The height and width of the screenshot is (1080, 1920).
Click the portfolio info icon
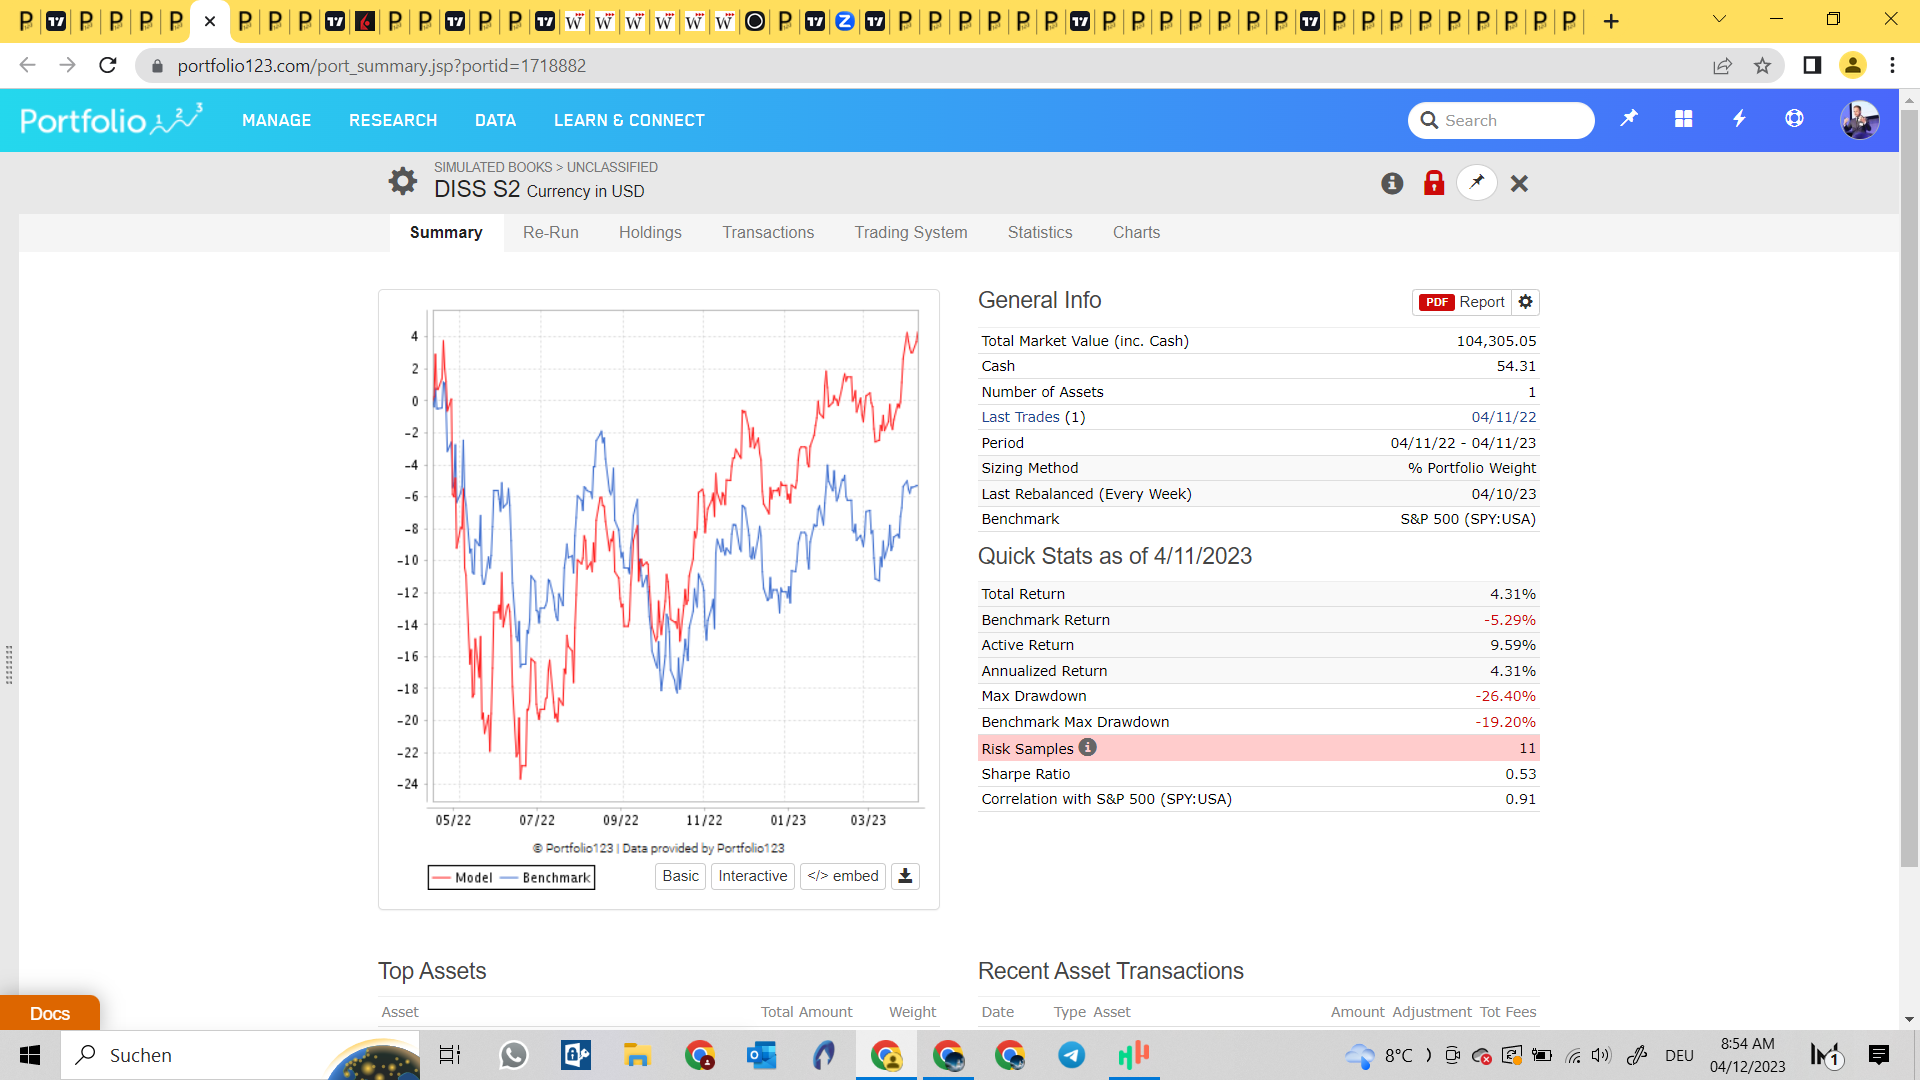pyautogui.click(x=1392, y=183)
